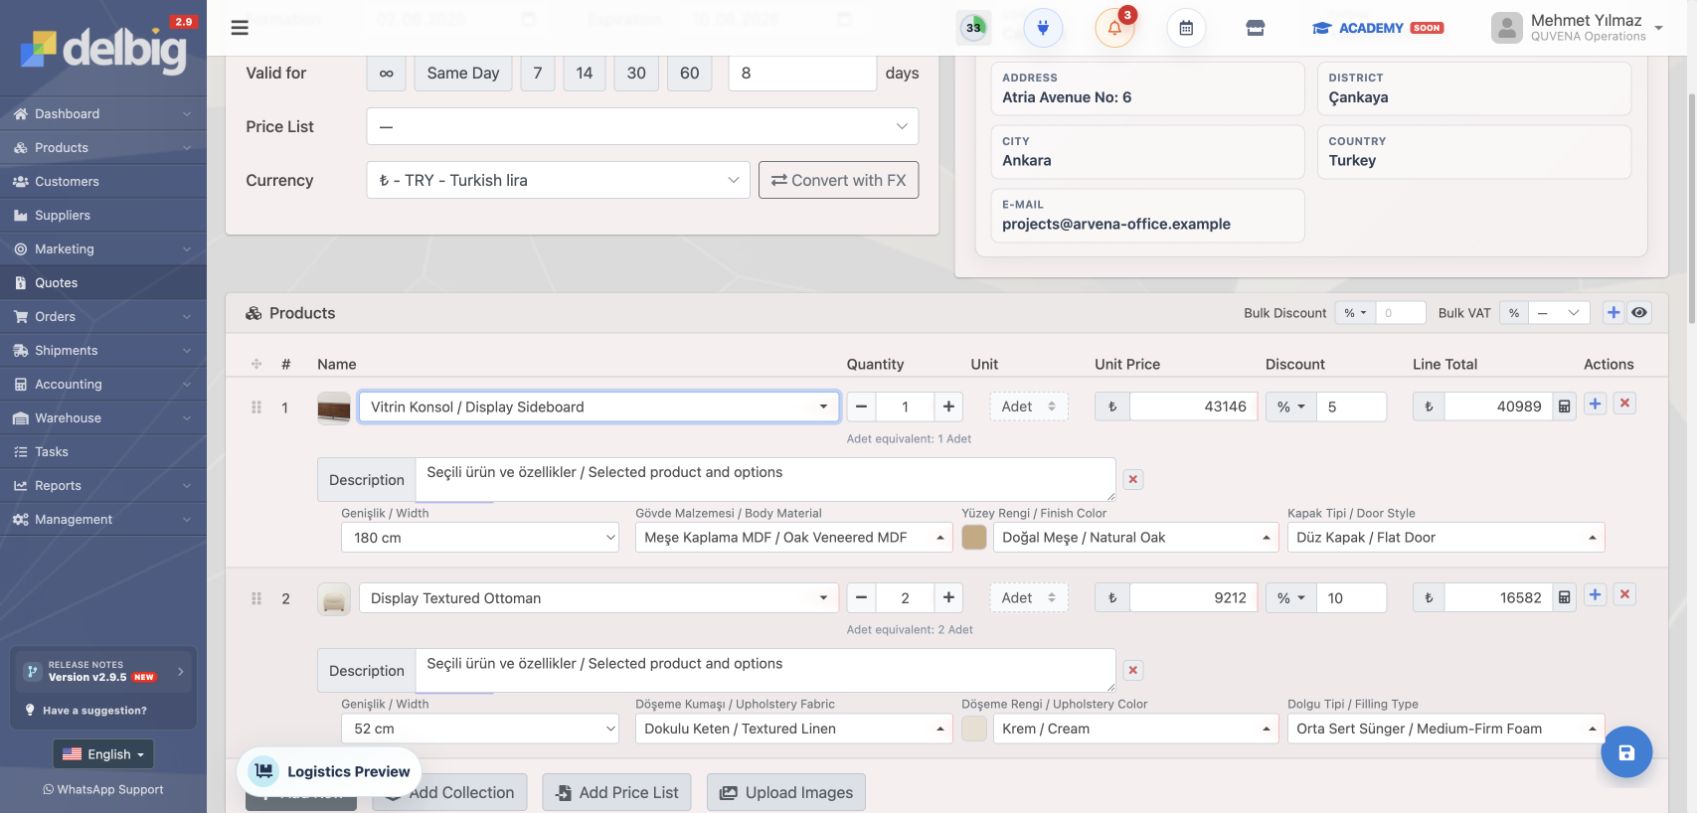1697x813 pixels.
Task: Open Quotes in sidebar
Action: tap(103, 283)
